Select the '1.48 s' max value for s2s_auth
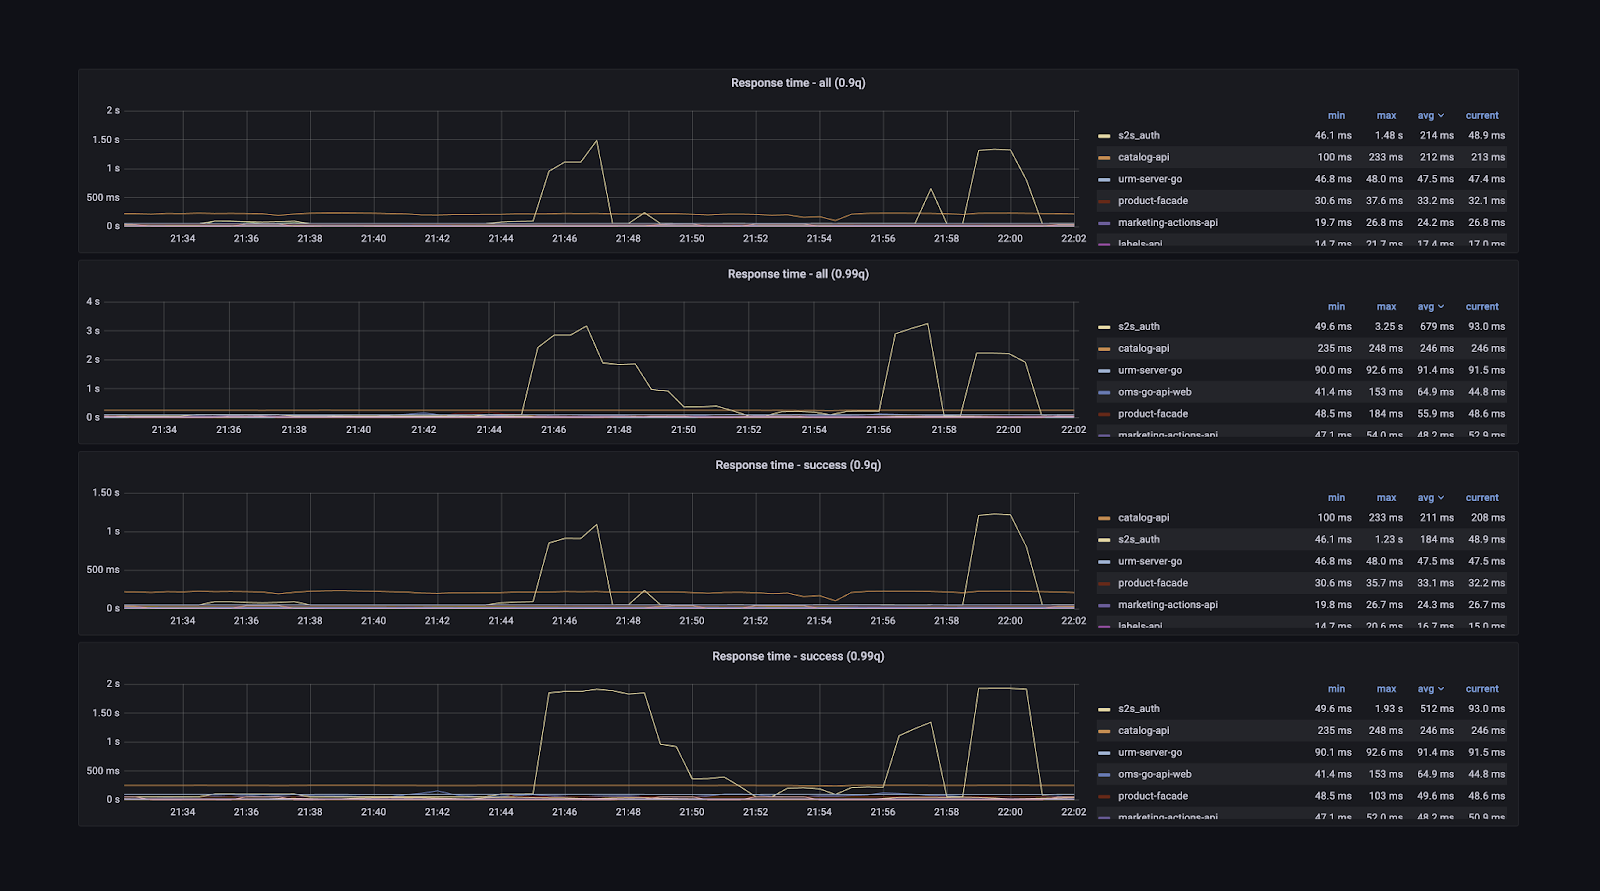The width and height of the screenshot is (1600, 891). tap(1388, 136)
